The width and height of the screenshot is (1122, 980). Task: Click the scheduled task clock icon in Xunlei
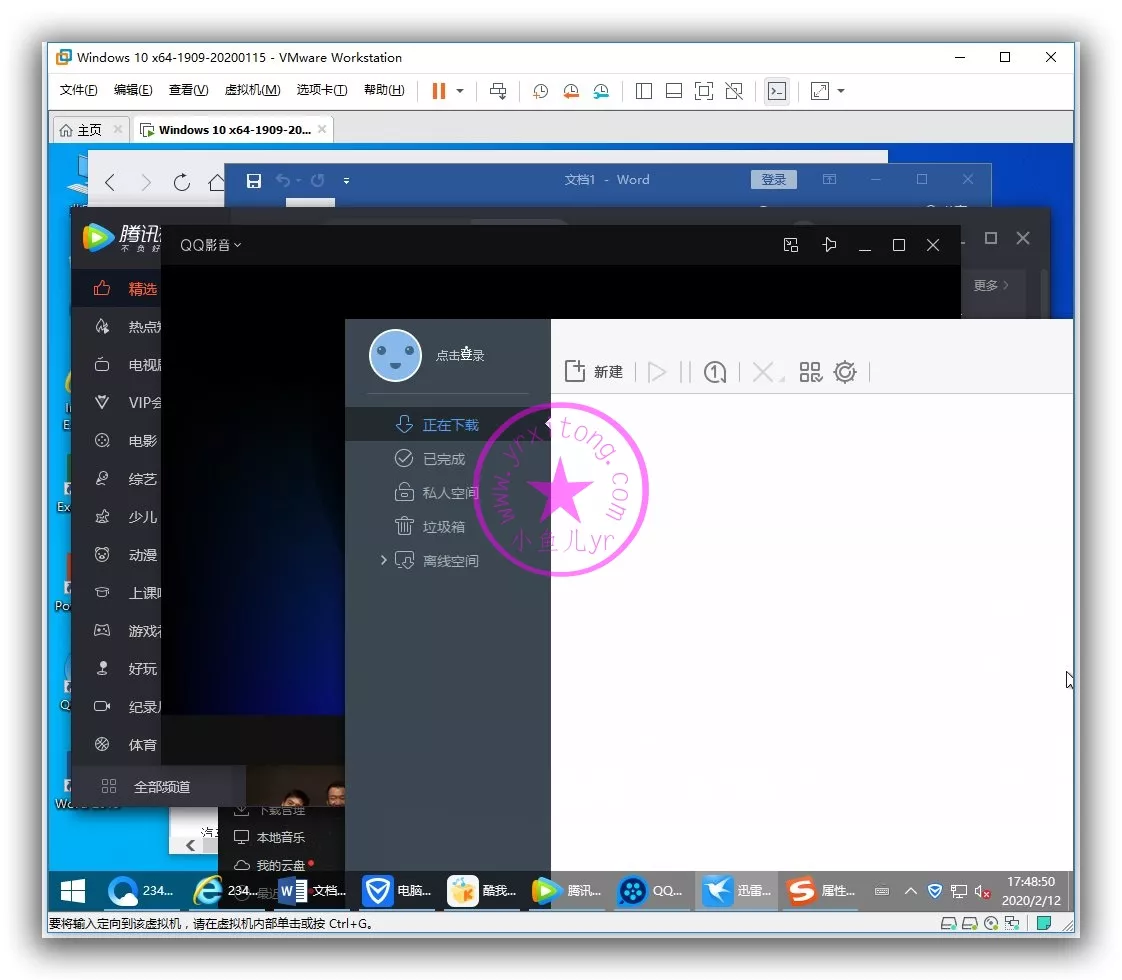click(x=714, y=372)
